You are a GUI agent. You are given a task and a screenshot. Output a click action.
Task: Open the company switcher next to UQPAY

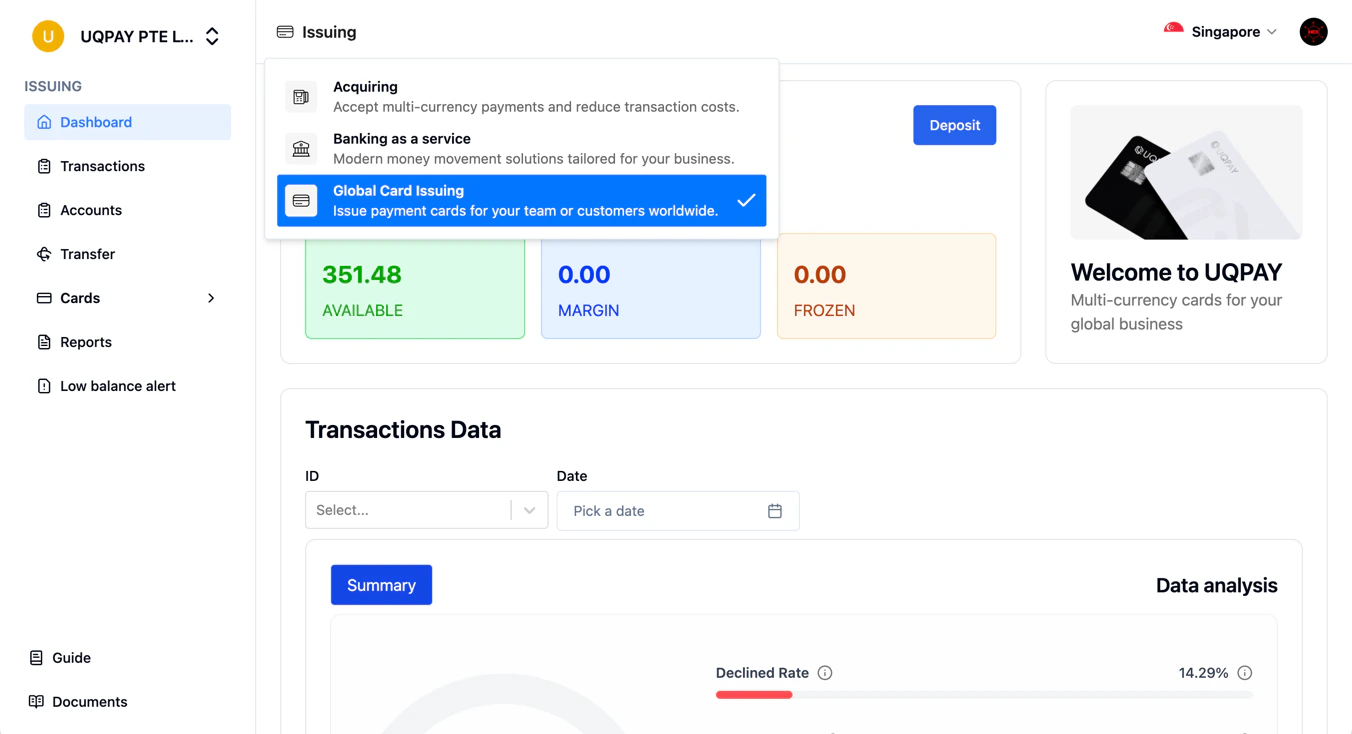212,35
